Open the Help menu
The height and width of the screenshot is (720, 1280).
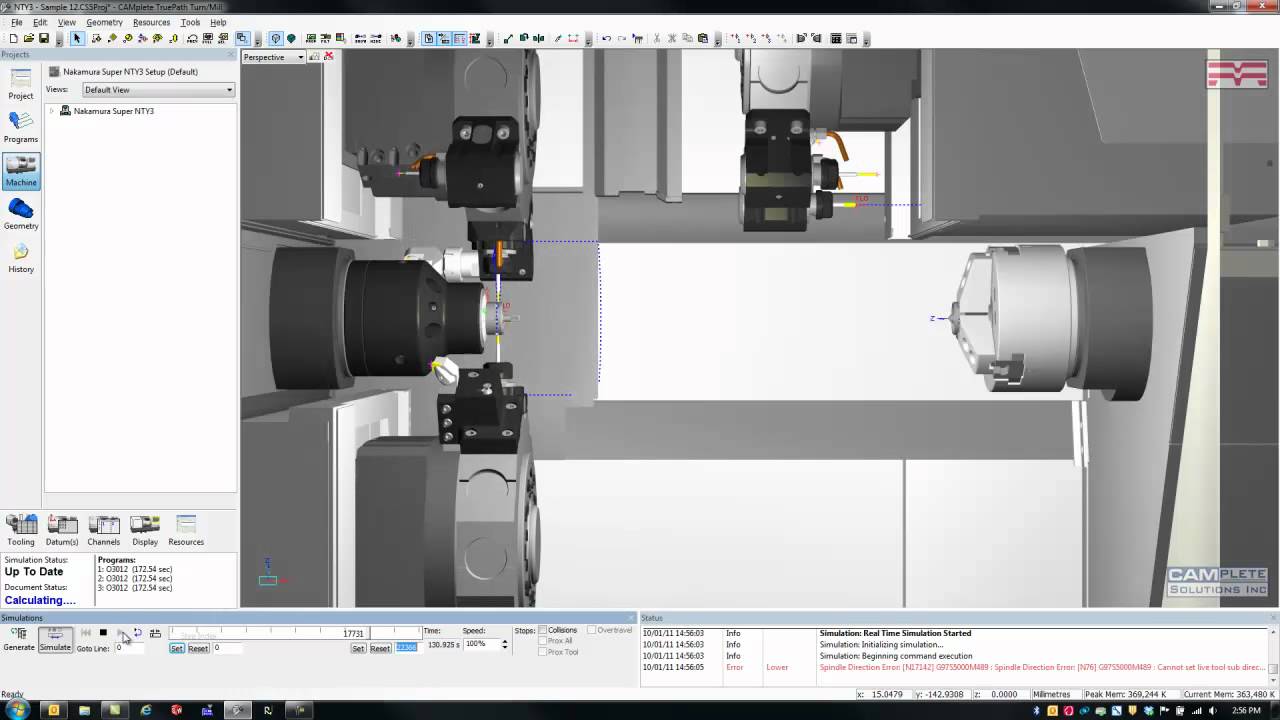tap(218, 22)
